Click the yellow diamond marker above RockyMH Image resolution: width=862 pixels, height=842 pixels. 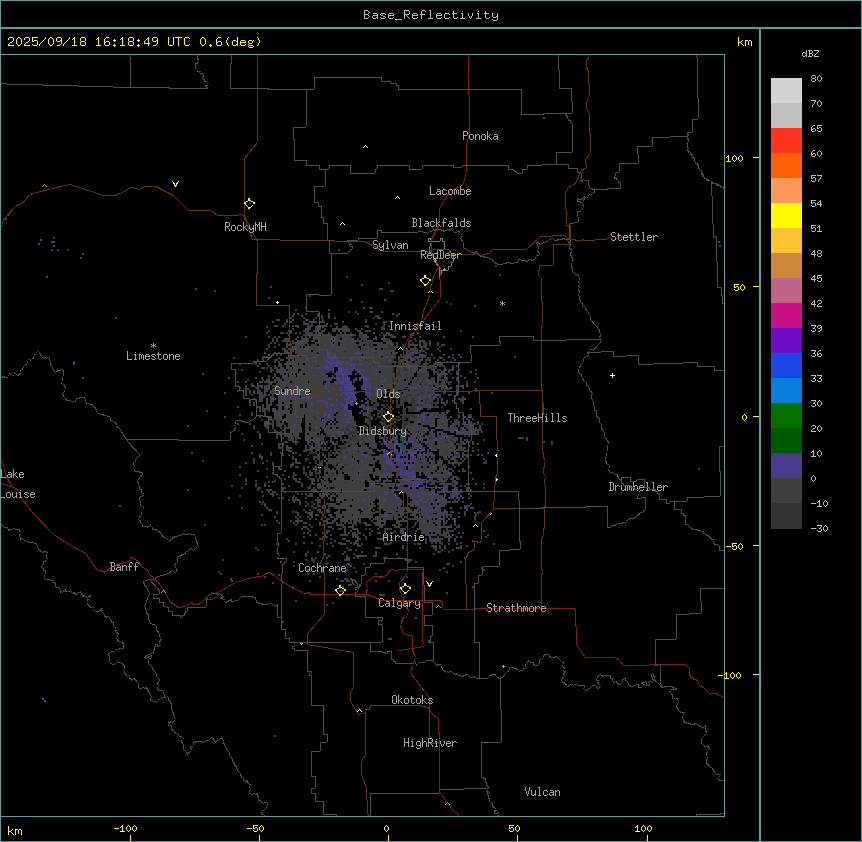coord(249,204)
